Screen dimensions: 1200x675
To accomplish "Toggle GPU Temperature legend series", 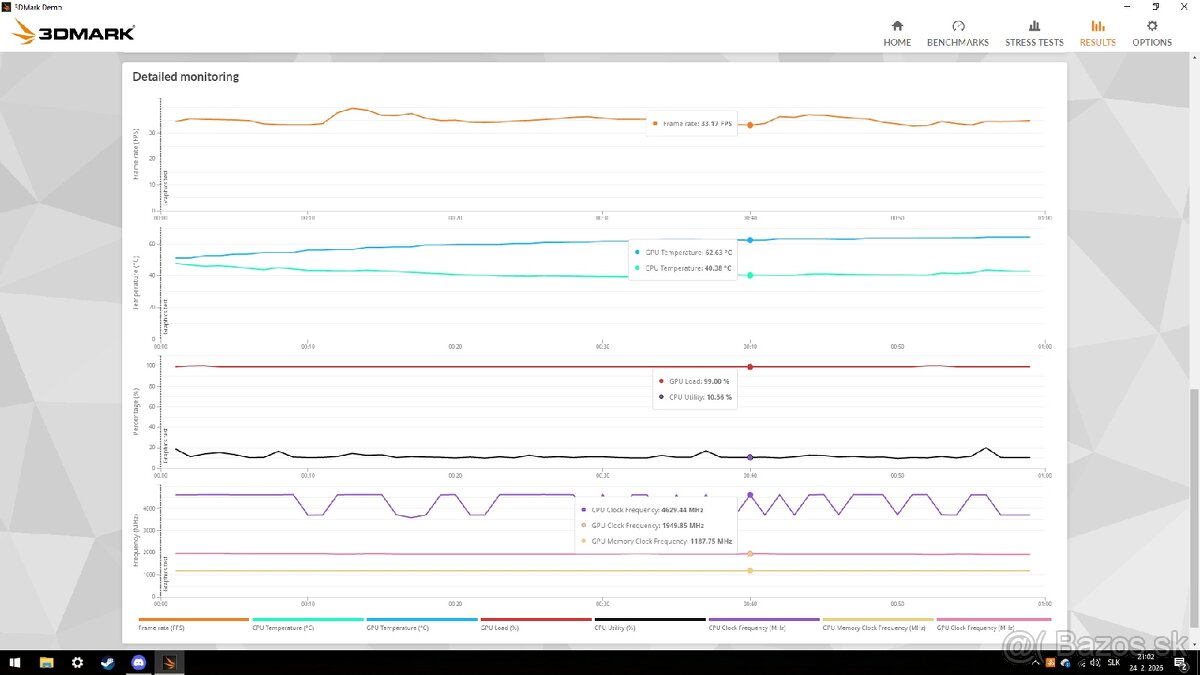I will click(x=421, y=627).
